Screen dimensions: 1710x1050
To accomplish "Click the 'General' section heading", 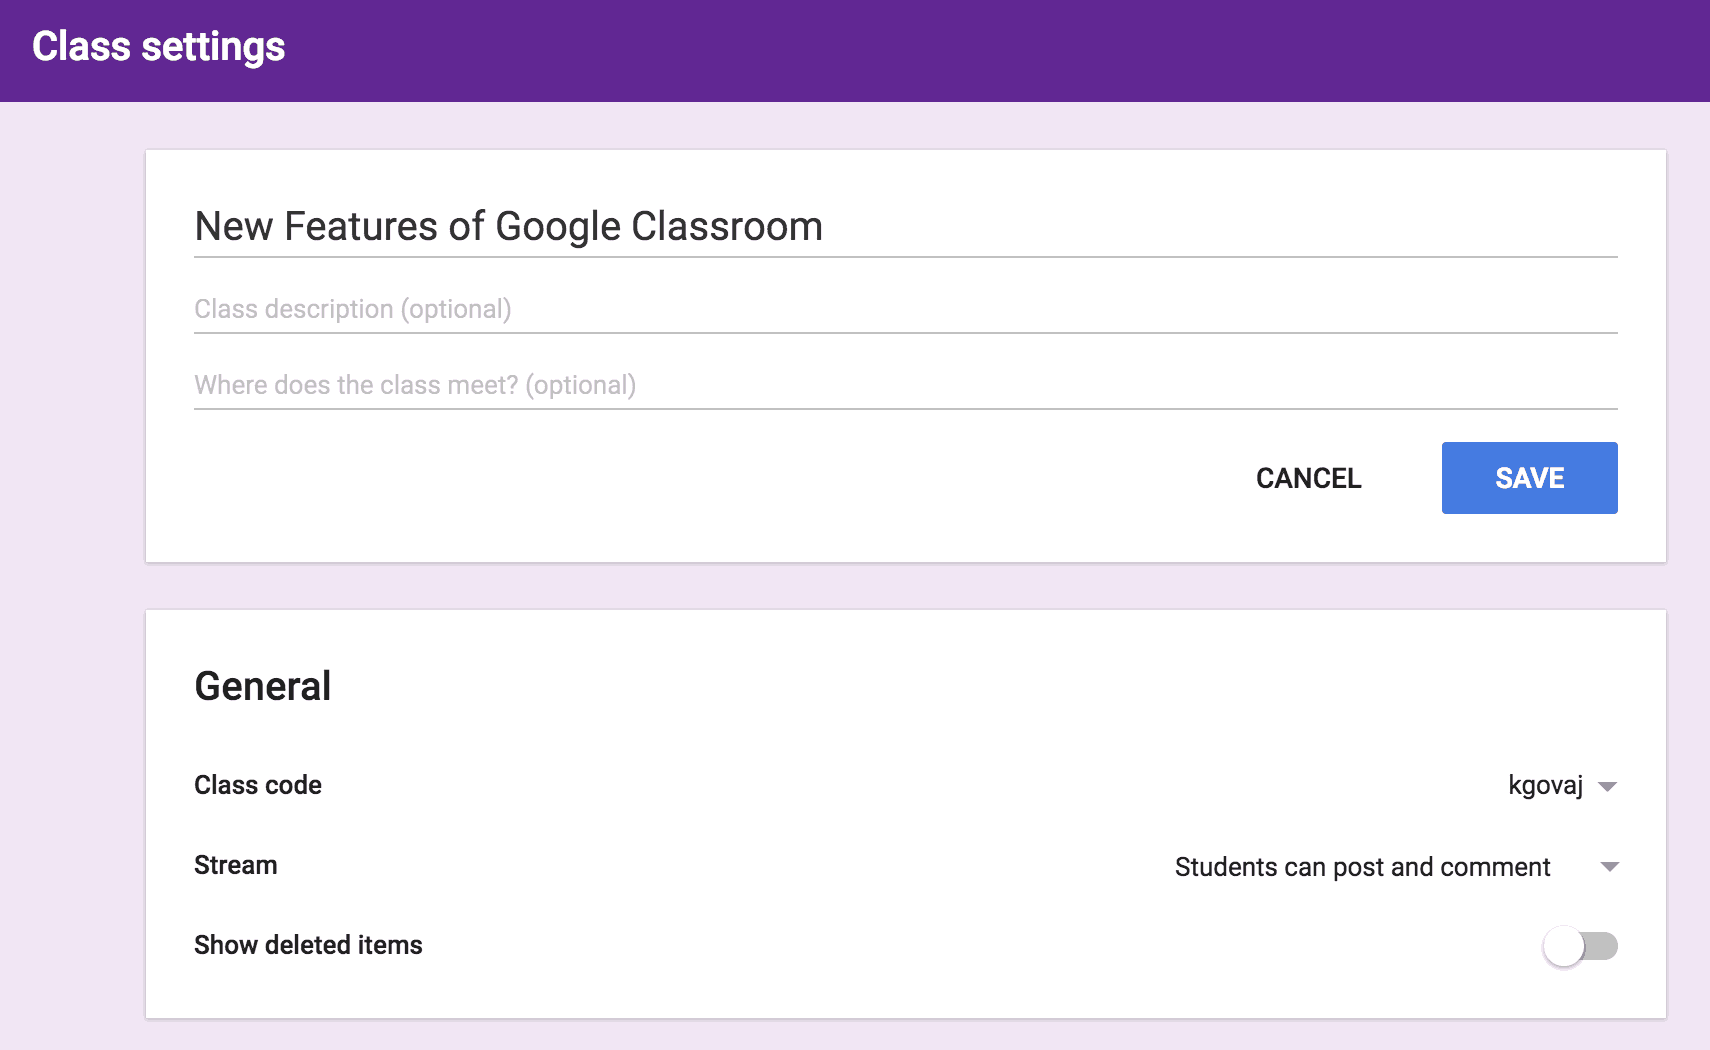I will pyautogui.click(x=262, y=686).
